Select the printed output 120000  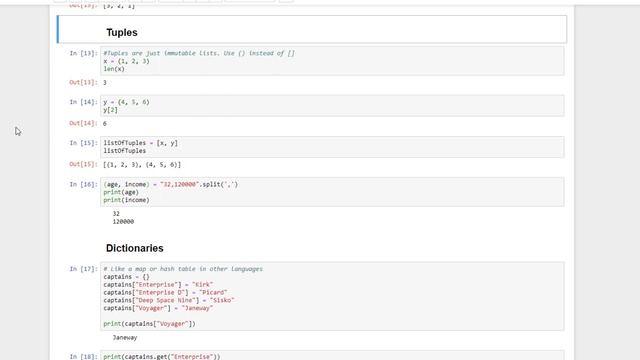coord(123,222)
